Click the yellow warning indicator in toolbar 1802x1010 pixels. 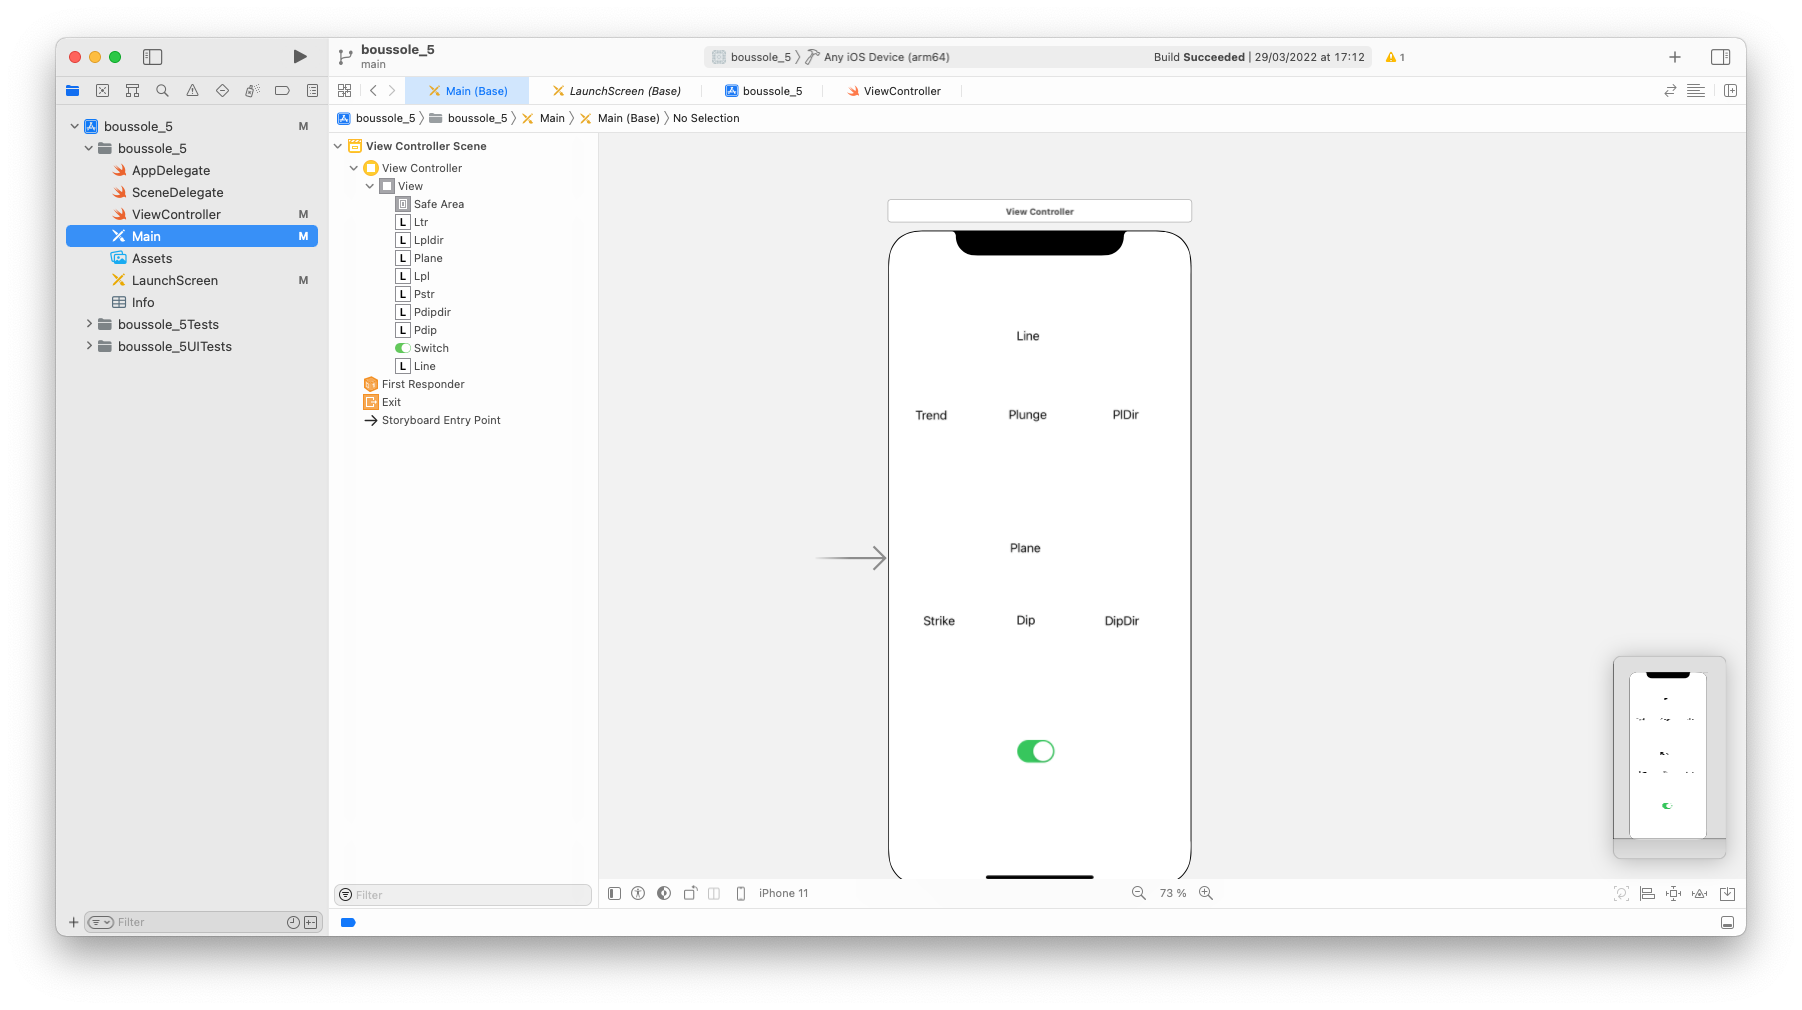pos(1394,57)
